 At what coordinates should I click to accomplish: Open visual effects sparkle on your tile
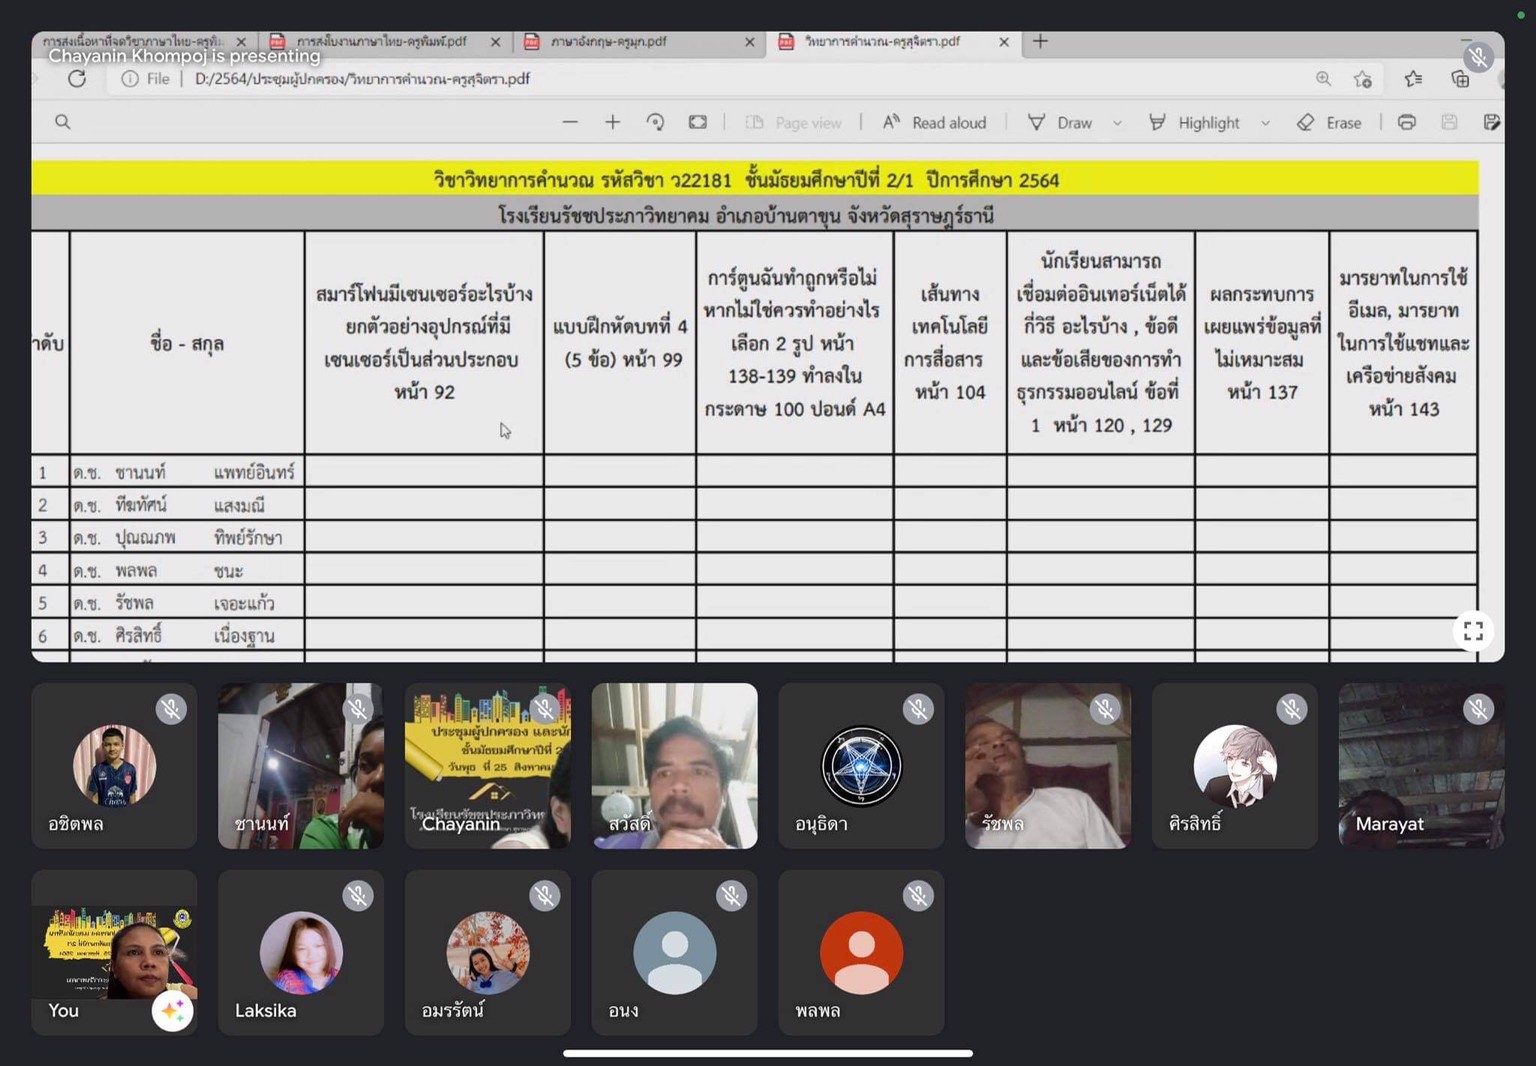pos(172,1011)
